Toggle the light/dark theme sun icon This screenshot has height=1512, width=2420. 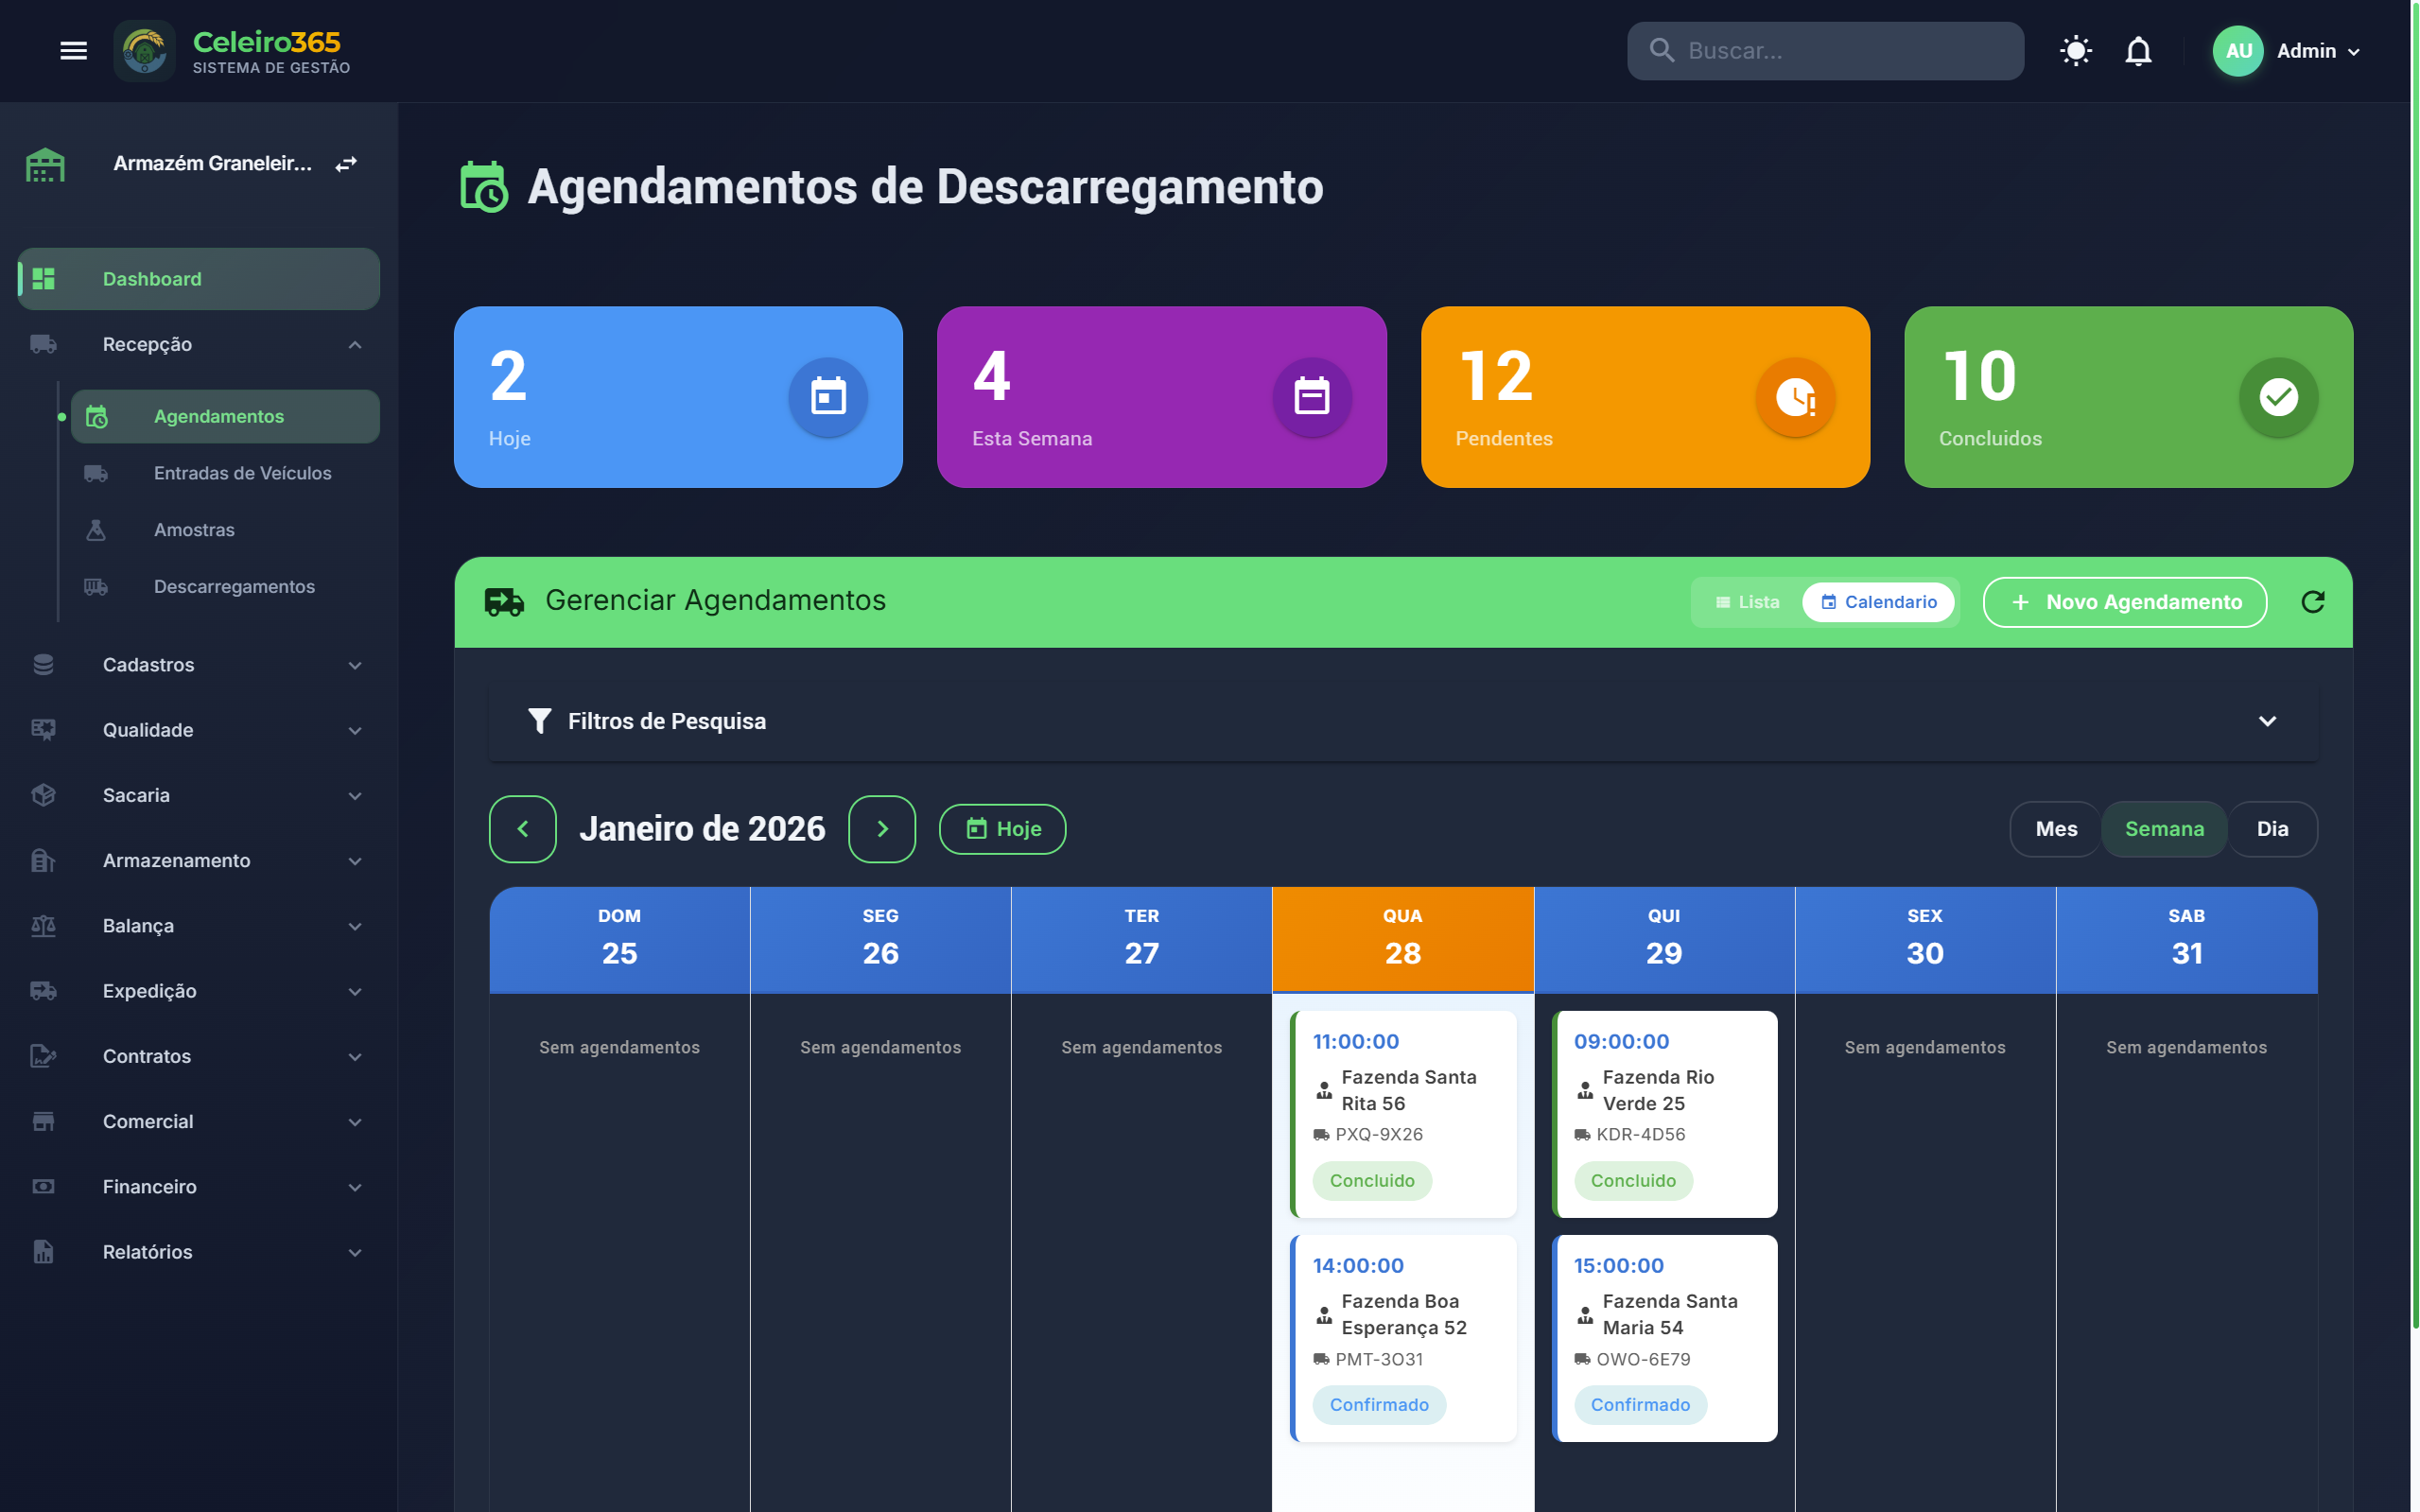click(2075, 51)
